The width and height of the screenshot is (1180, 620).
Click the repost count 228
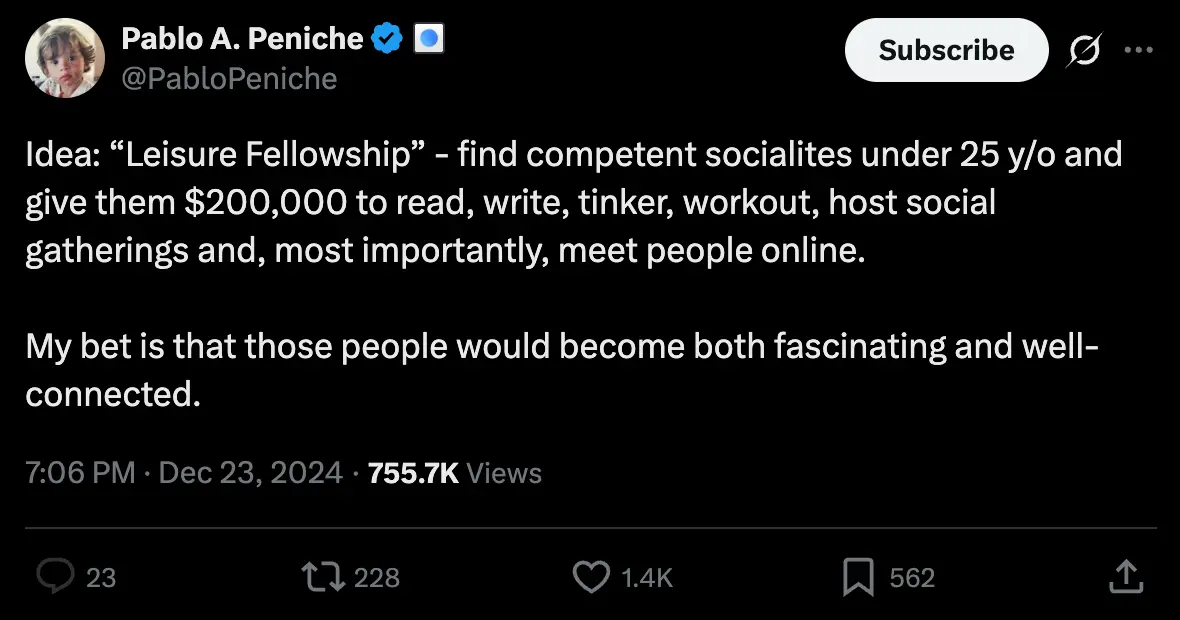click(x=377, y=577)
